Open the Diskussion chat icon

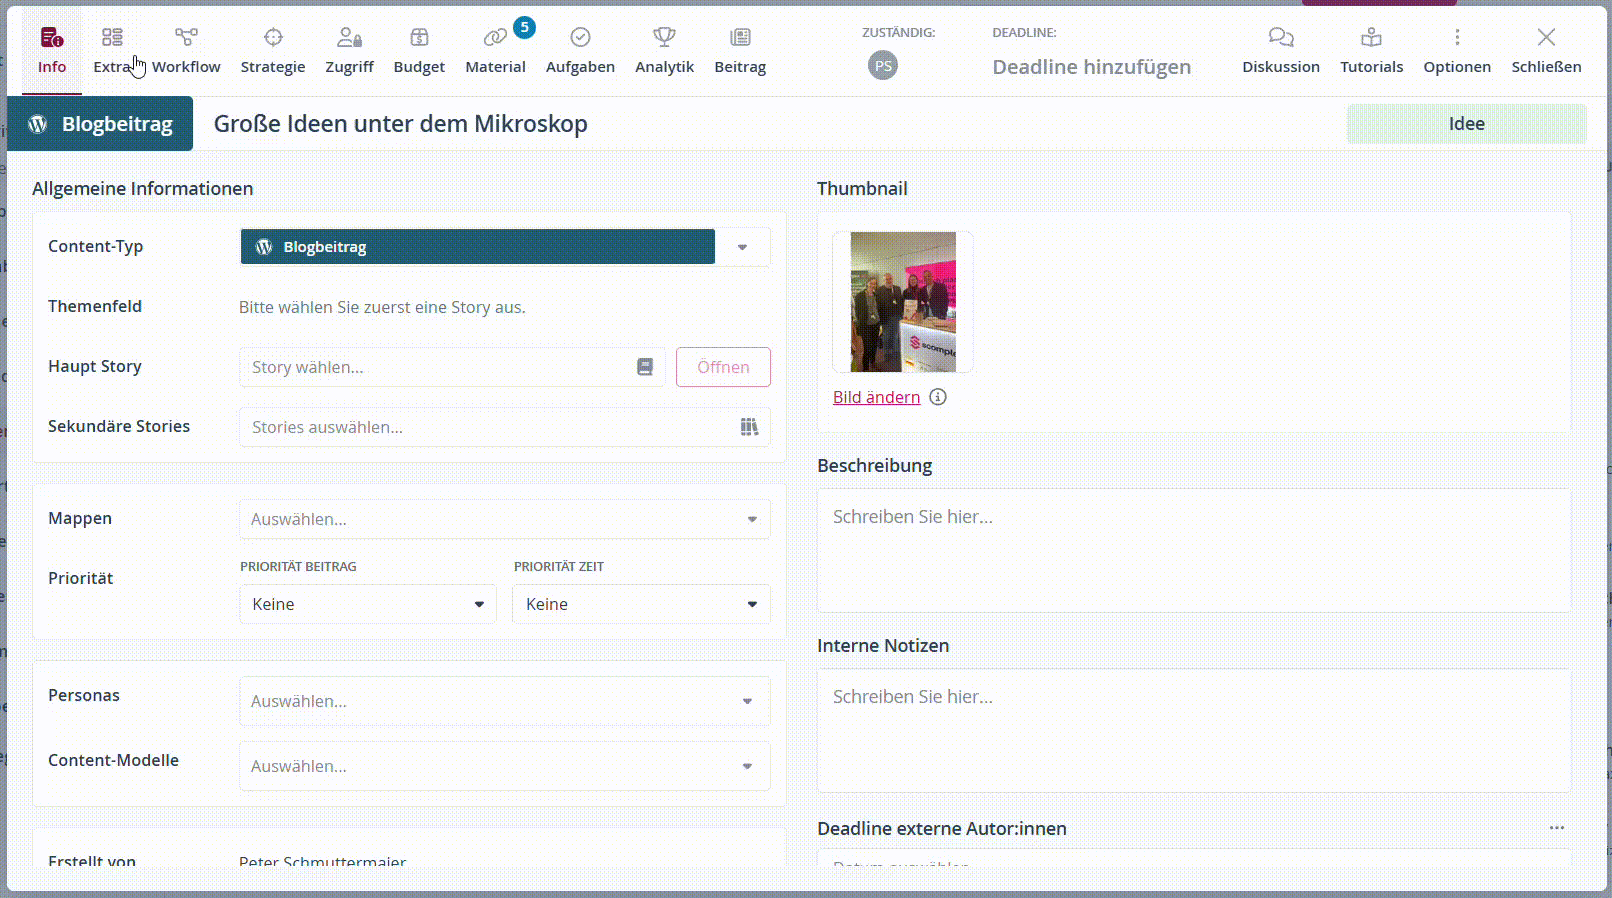point(1280,38)
